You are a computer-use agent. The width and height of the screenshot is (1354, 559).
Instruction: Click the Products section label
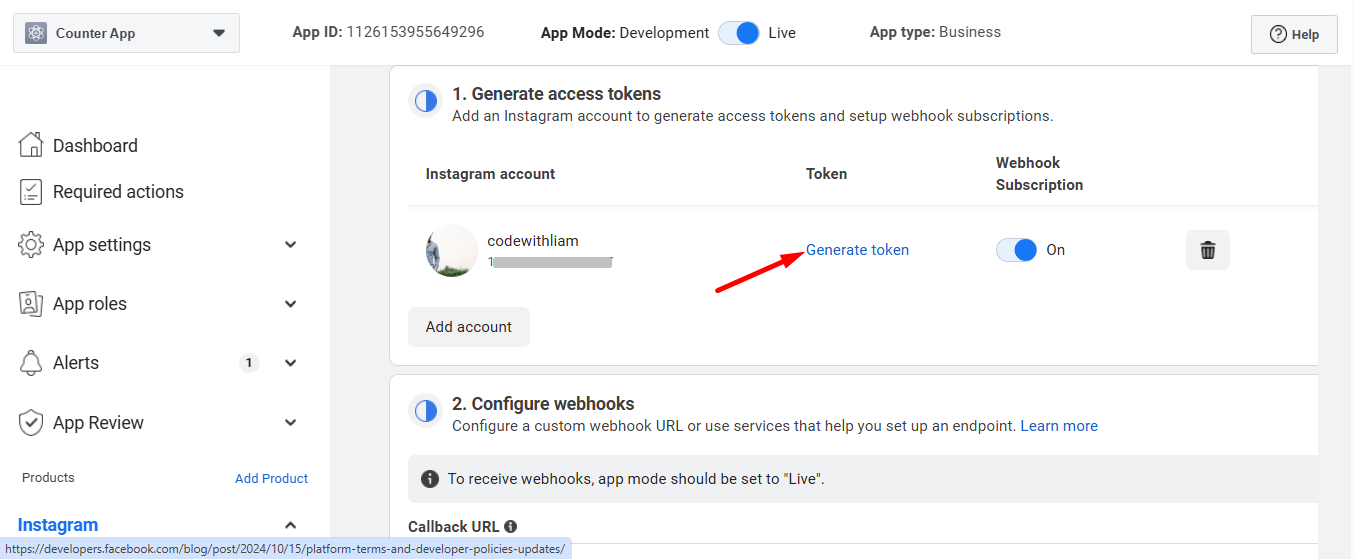(x=48, y=478)
